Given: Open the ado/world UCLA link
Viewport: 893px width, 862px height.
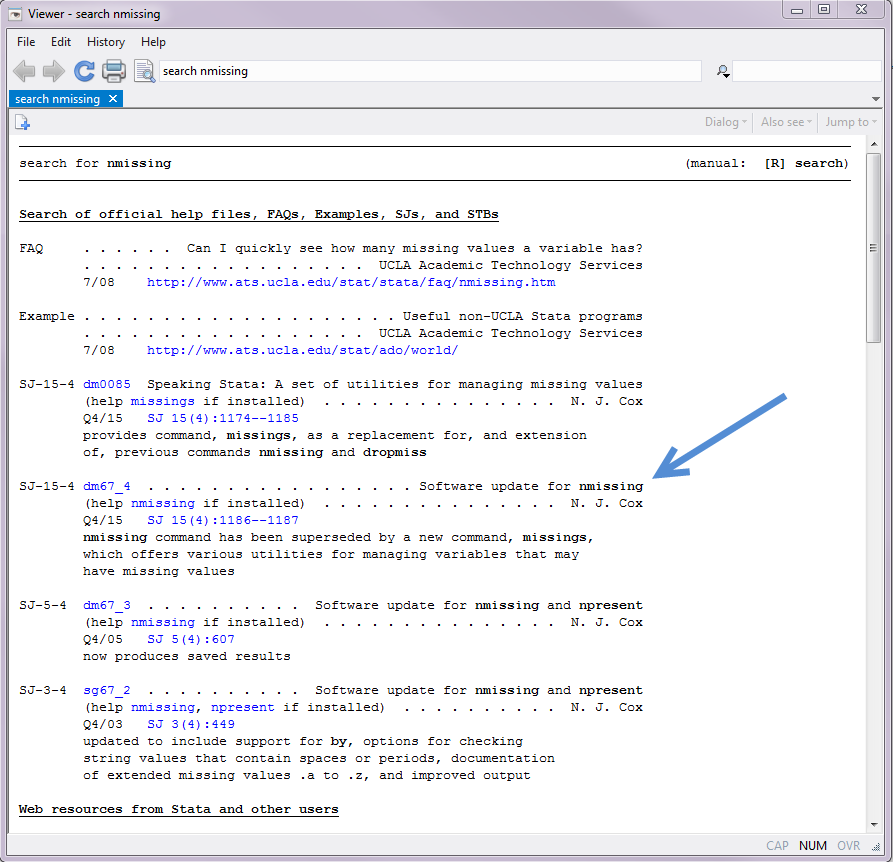Looking at the screenshot, I should click(302, 350).
